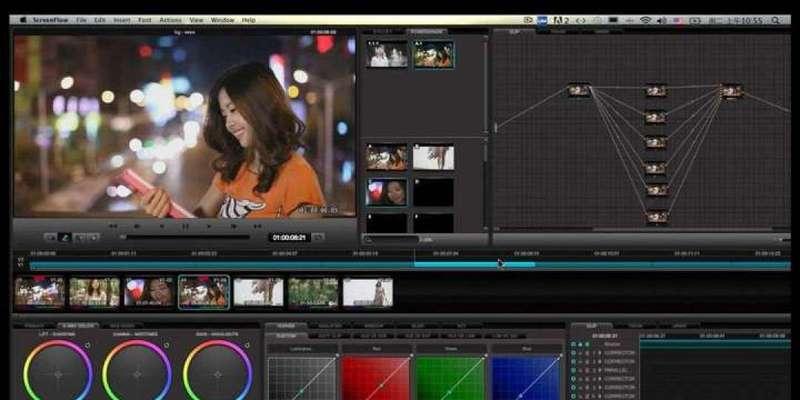Select the green foliage clip thumbnail in the strip
800x400 pixels.
pos(313,292)
